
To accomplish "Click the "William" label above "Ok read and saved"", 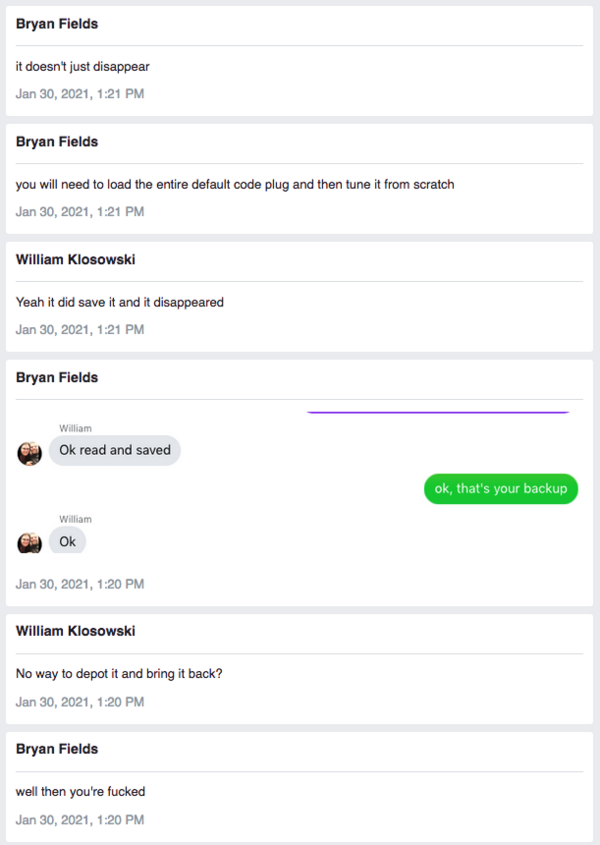I will click(x=75, y=429).
